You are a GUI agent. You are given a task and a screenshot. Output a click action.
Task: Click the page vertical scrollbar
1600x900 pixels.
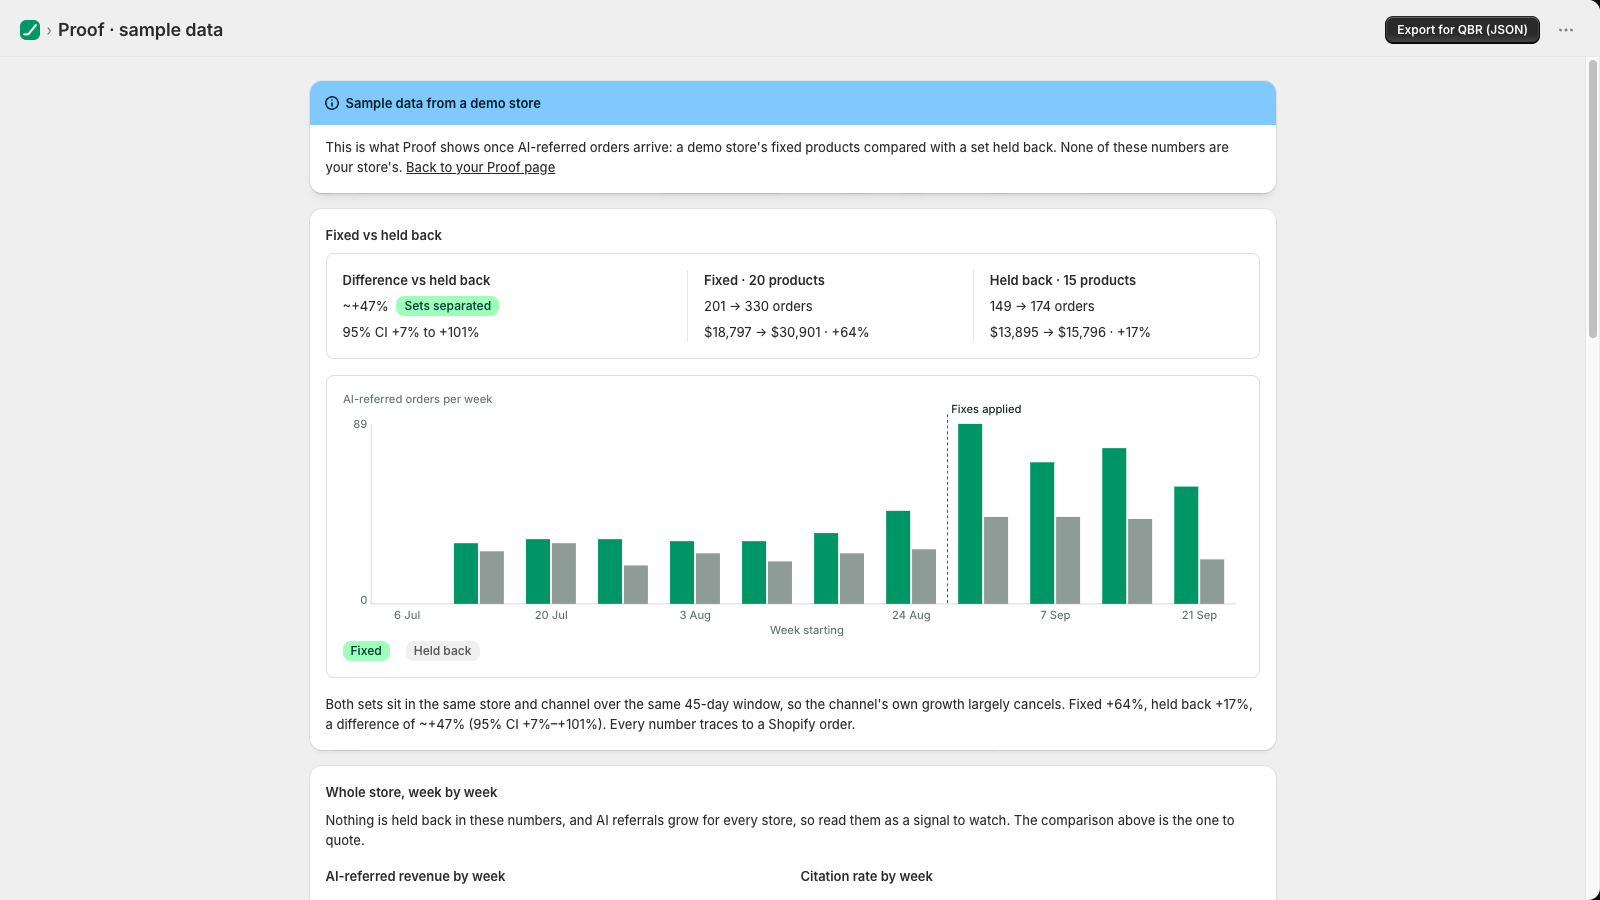coord(1593,200)
